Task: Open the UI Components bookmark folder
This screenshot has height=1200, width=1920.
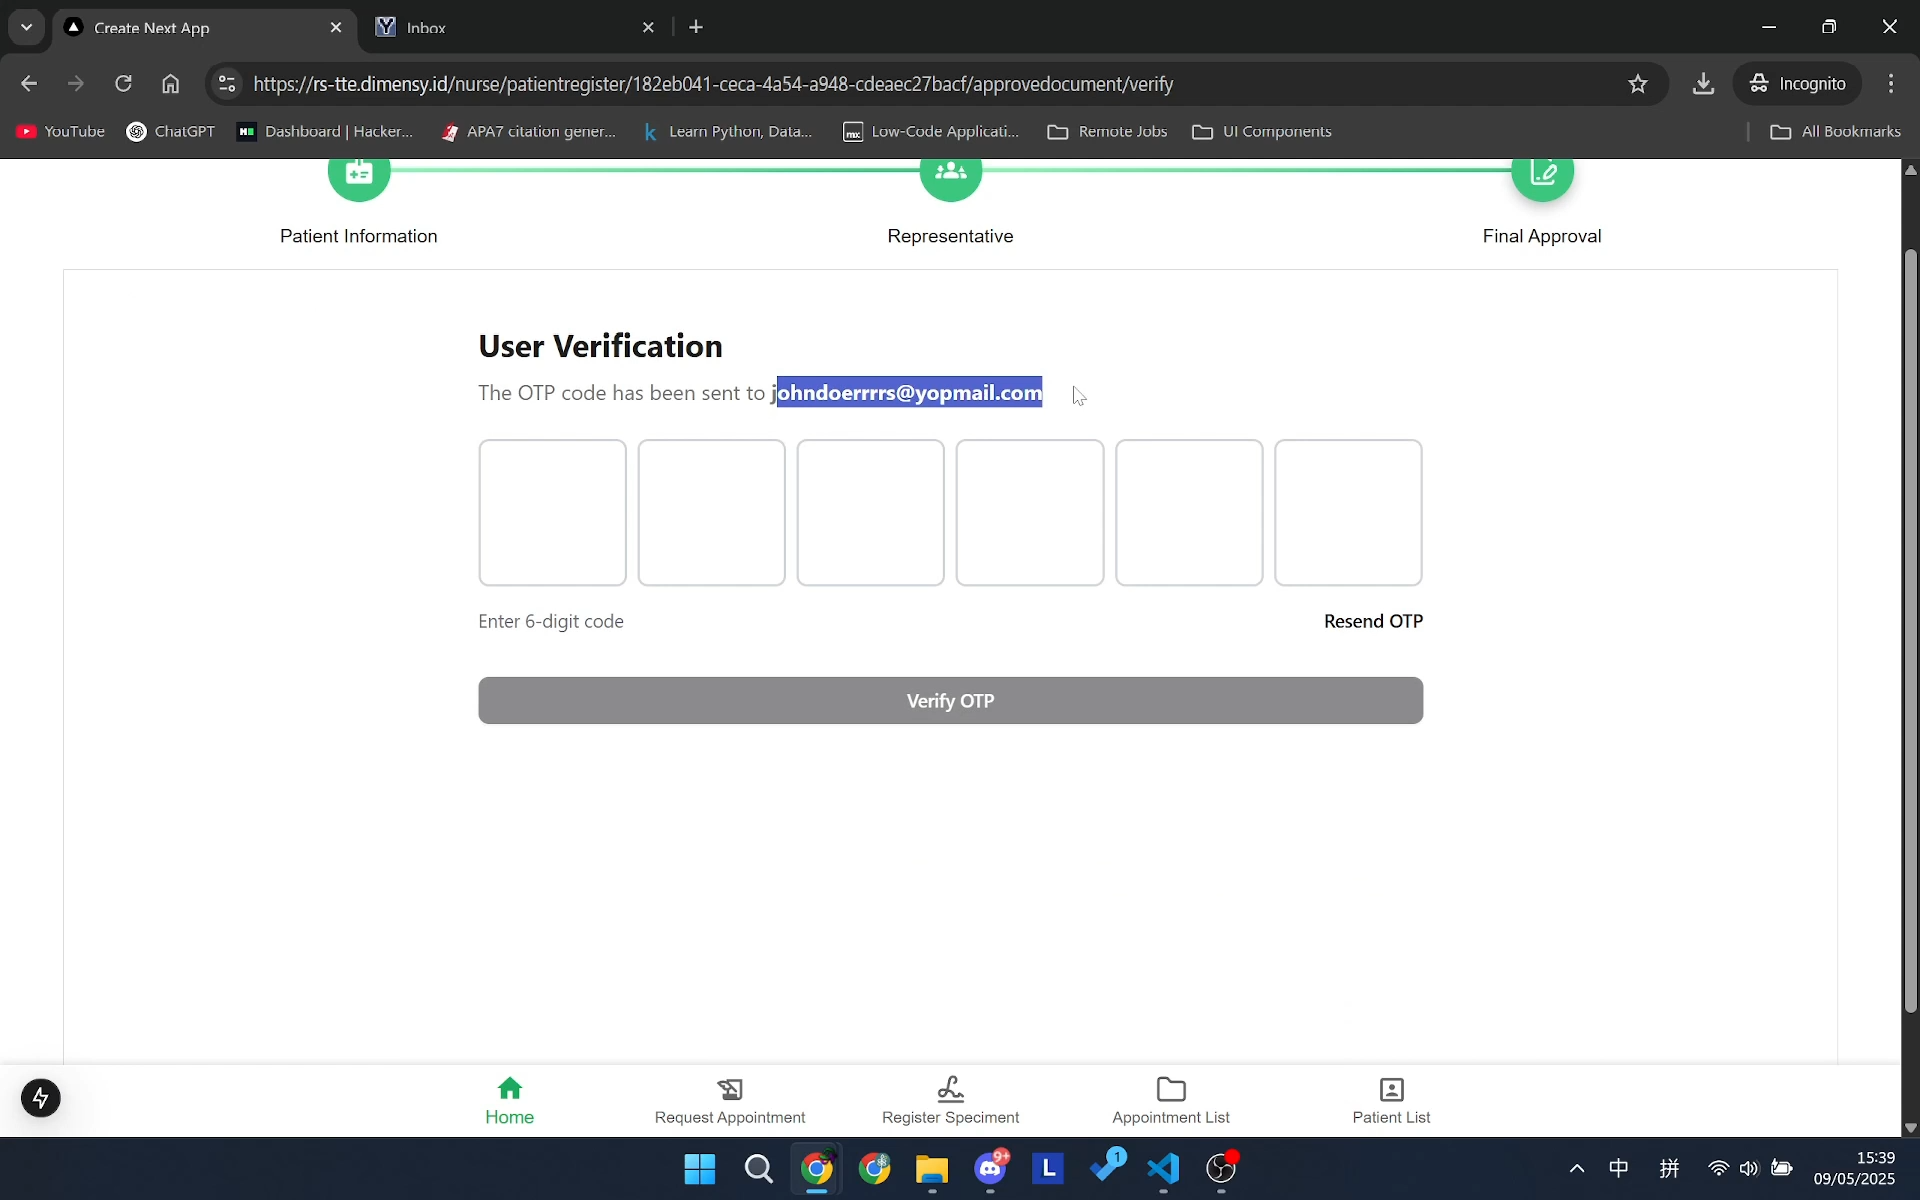Action: click(1262, 132)
